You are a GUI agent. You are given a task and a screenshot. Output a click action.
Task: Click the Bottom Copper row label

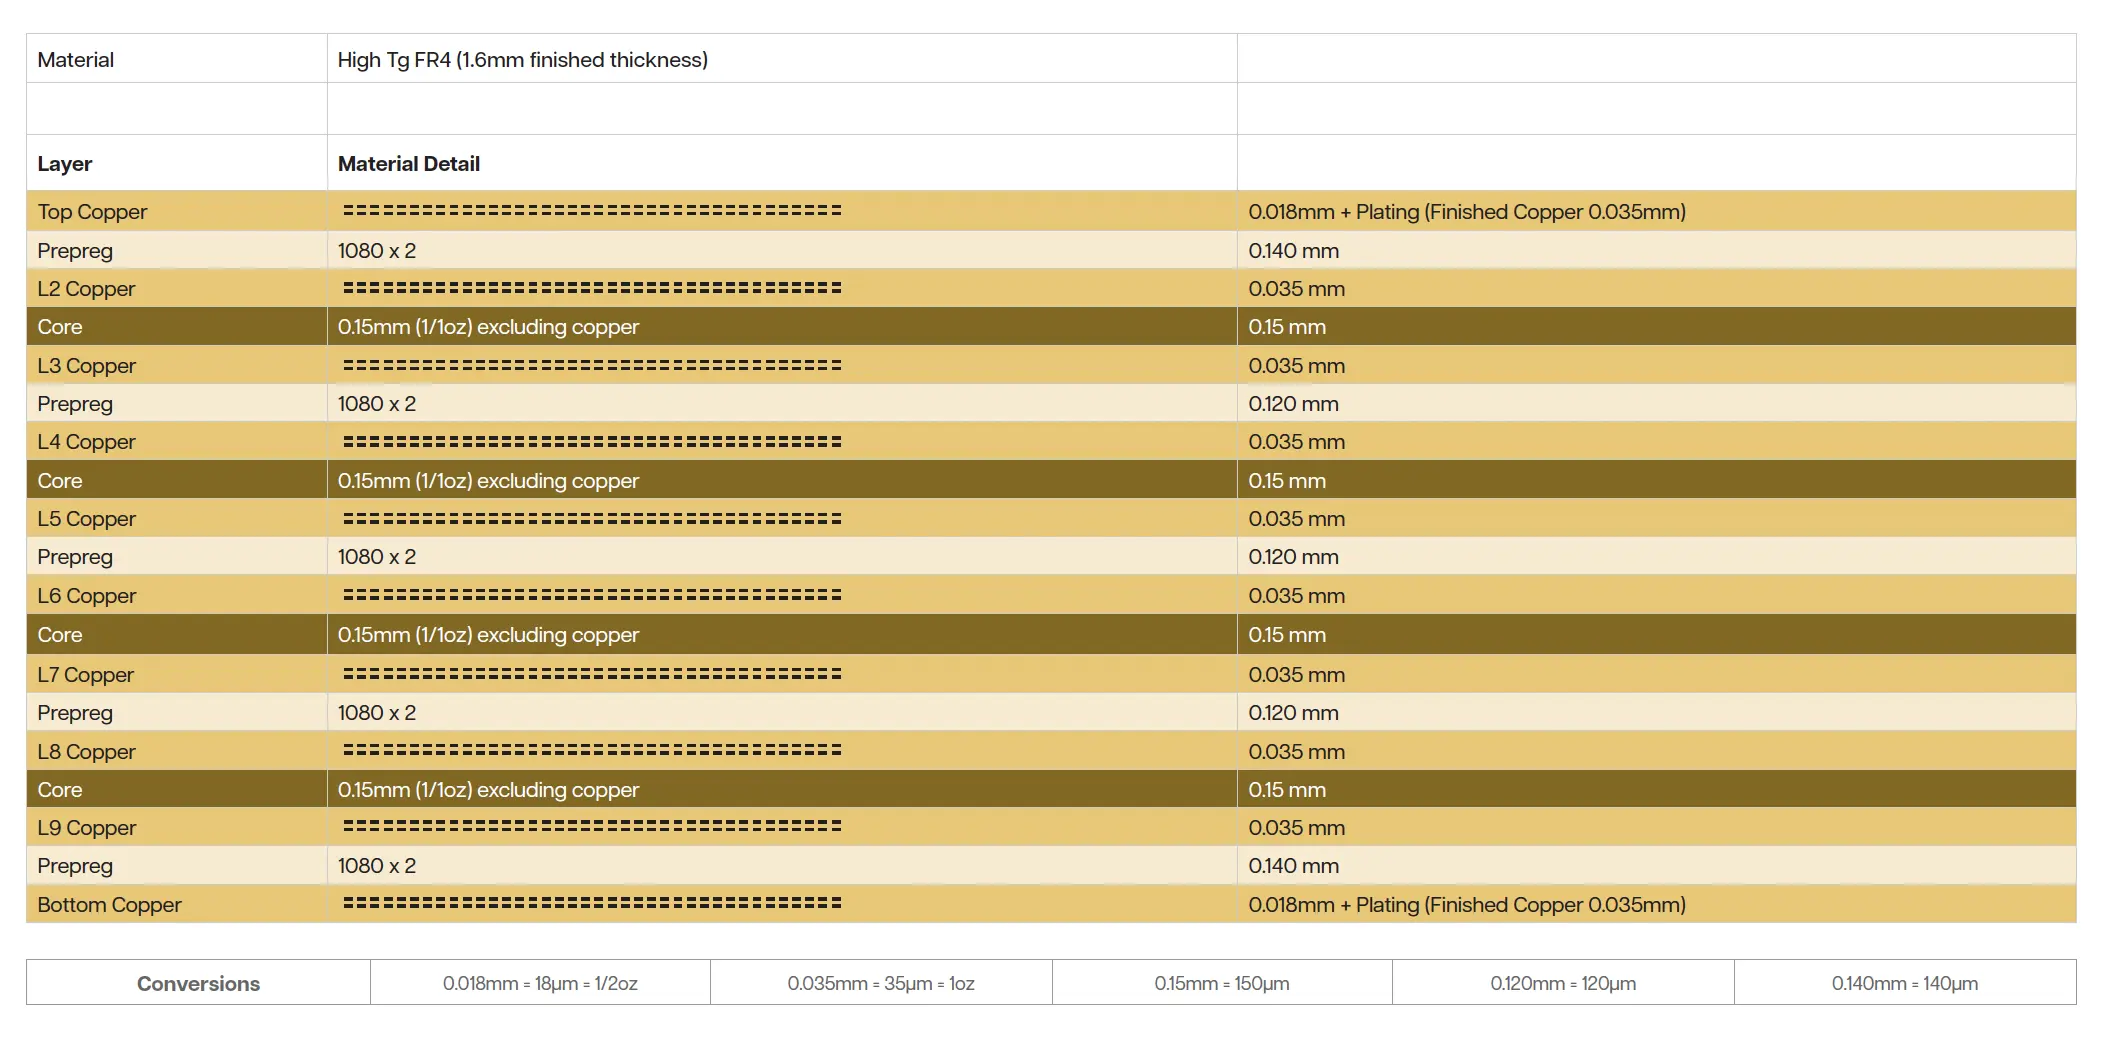pos(109,905)
